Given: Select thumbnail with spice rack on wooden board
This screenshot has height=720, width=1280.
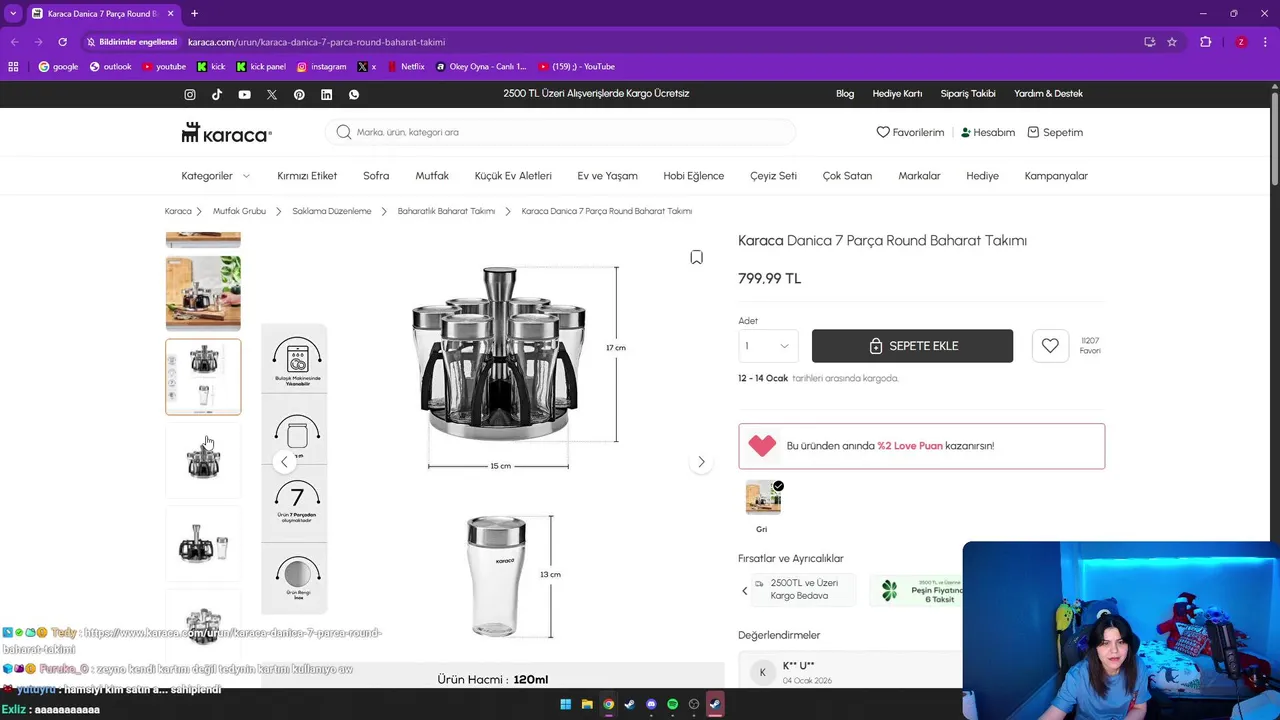Looking at the screenshot, I should (203, 293).
